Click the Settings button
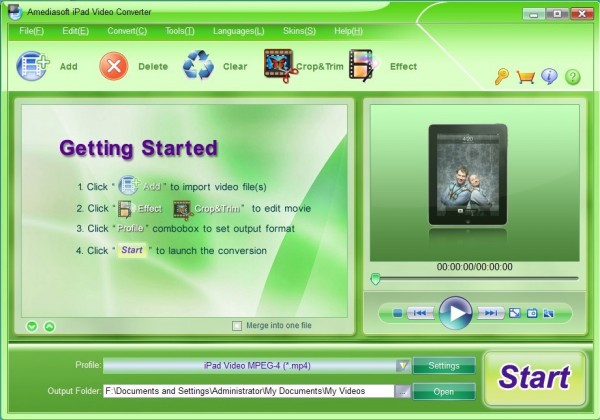The height and width of the screenshot is (420, 600). click(444, 366)
